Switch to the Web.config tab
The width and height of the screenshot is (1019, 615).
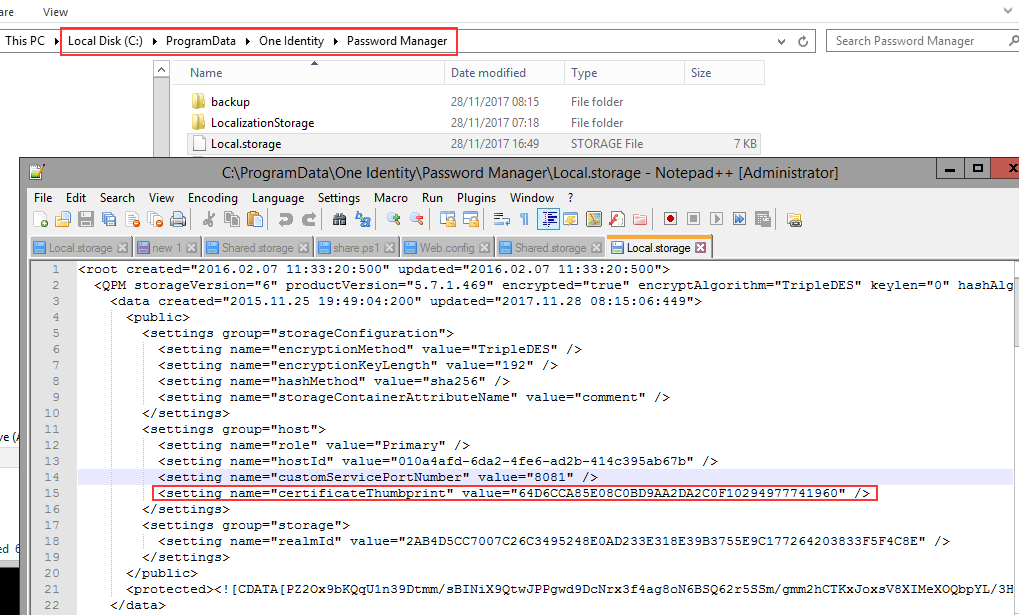[447, 248]
